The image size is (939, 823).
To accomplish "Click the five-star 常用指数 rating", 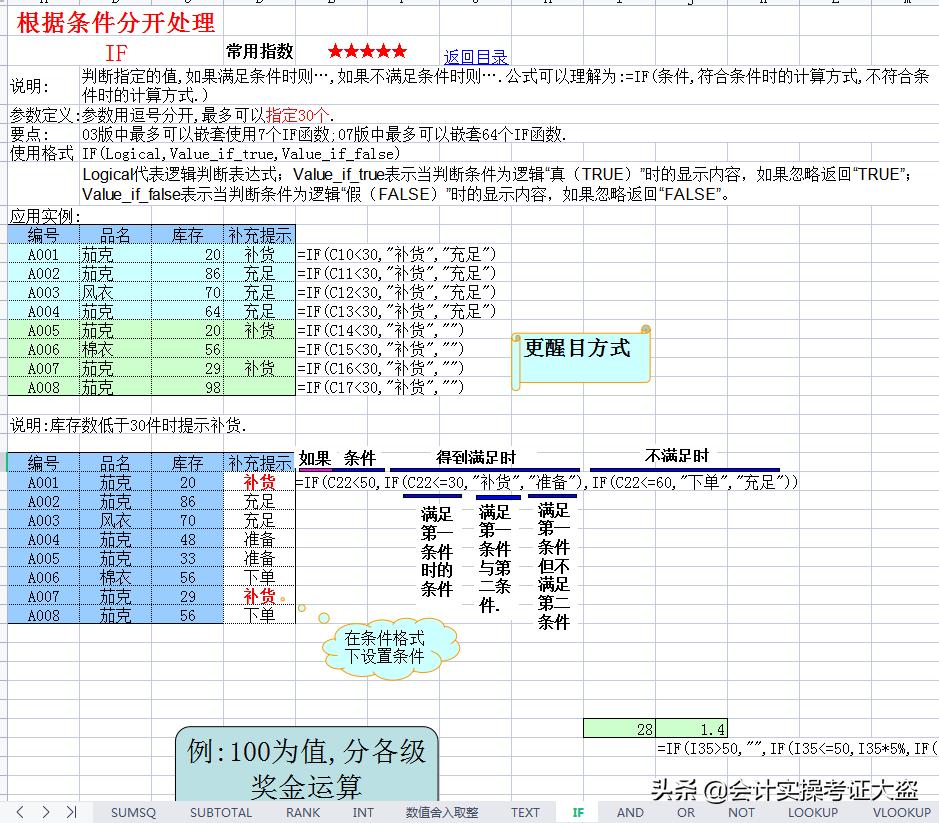I will coord(366,50).
